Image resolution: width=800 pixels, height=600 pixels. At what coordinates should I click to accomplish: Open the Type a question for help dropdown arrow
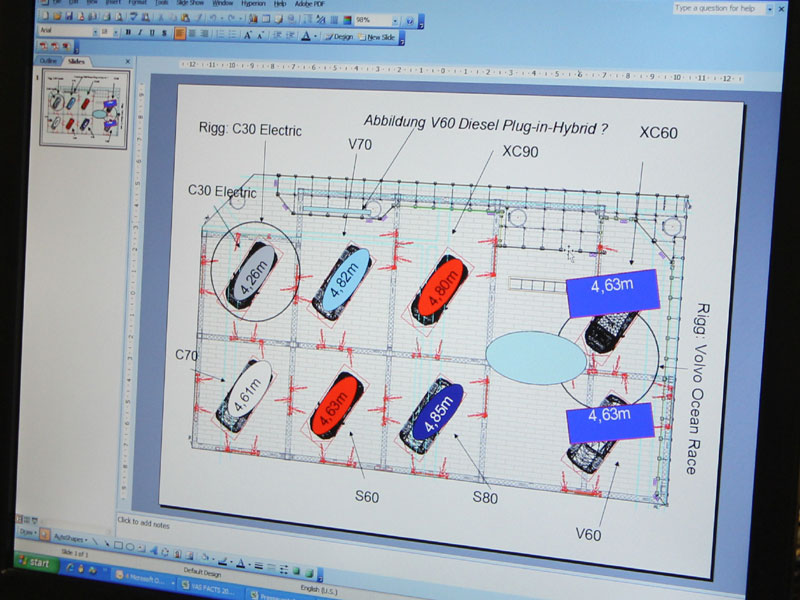click(769, 9)
